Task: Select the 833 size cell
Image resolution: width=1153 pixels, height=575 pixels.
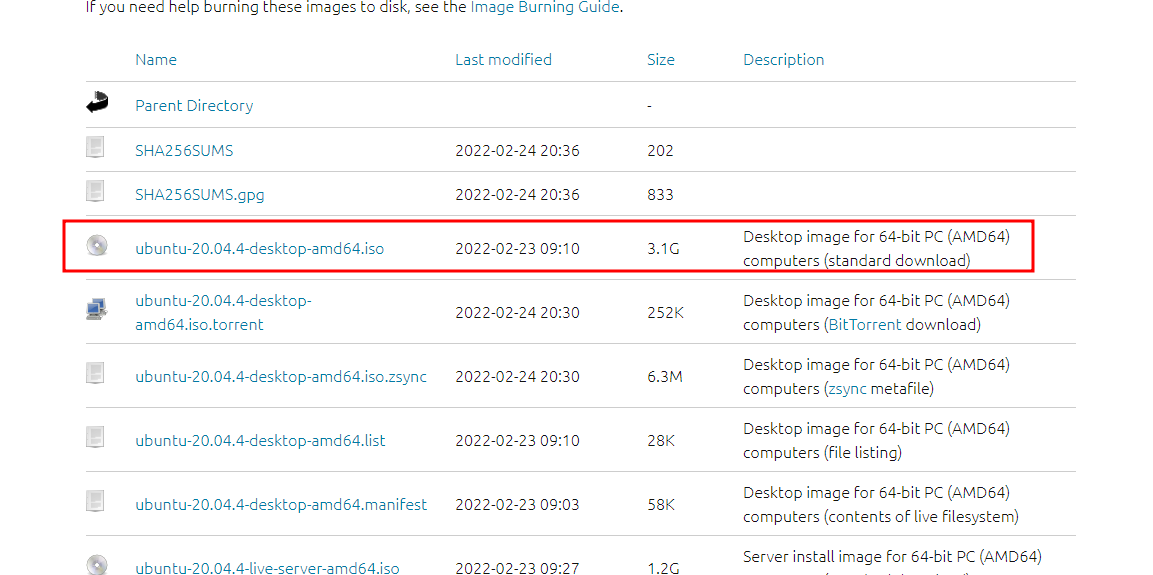Action: click(660, 195)
